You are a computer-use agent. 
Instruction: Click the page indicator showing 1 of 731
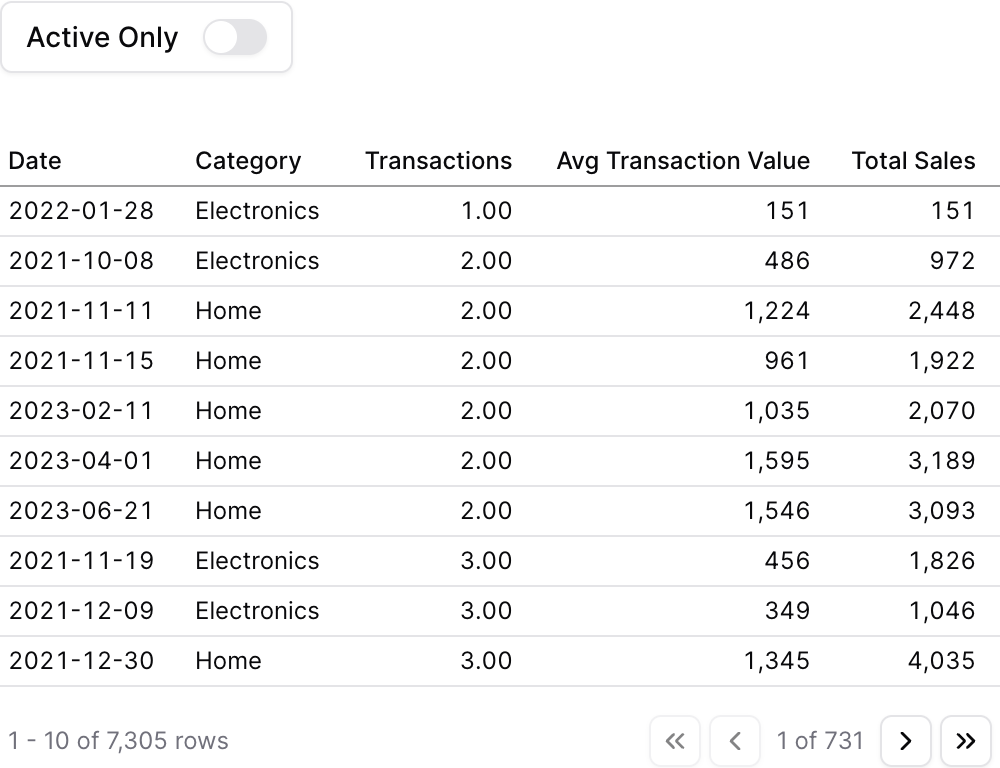pos(820,741)
